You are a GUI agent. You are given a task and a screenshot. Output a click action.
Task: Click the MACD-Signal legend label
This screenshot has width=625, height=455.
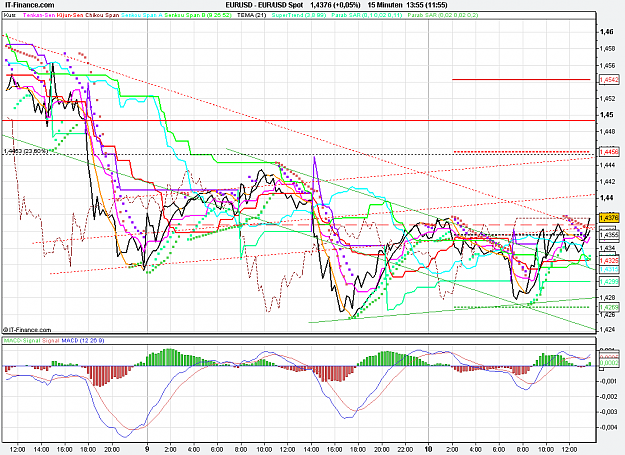[22, 341]
